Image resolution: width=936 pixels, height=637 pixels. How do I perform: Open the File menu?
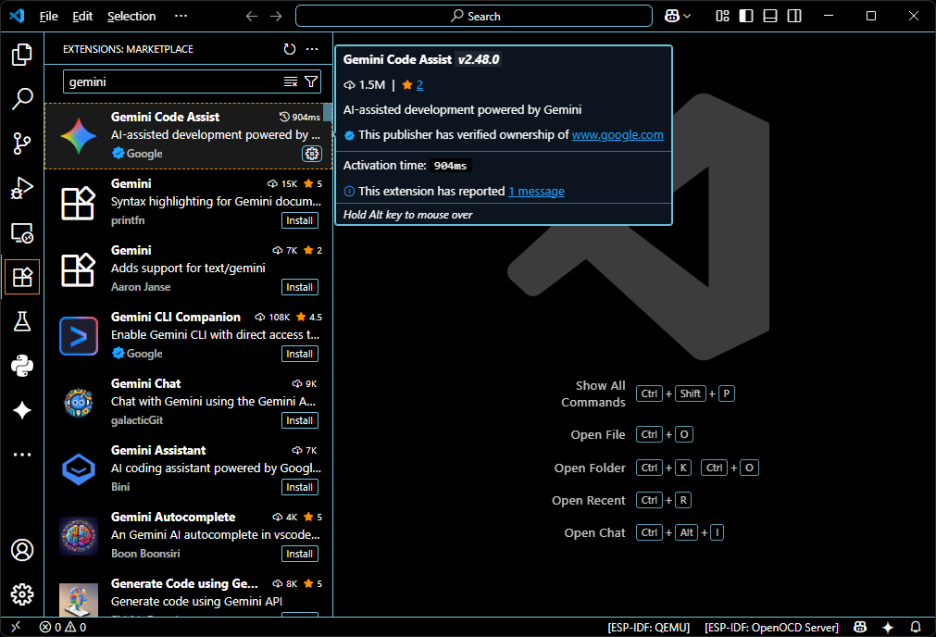[48, 16]
